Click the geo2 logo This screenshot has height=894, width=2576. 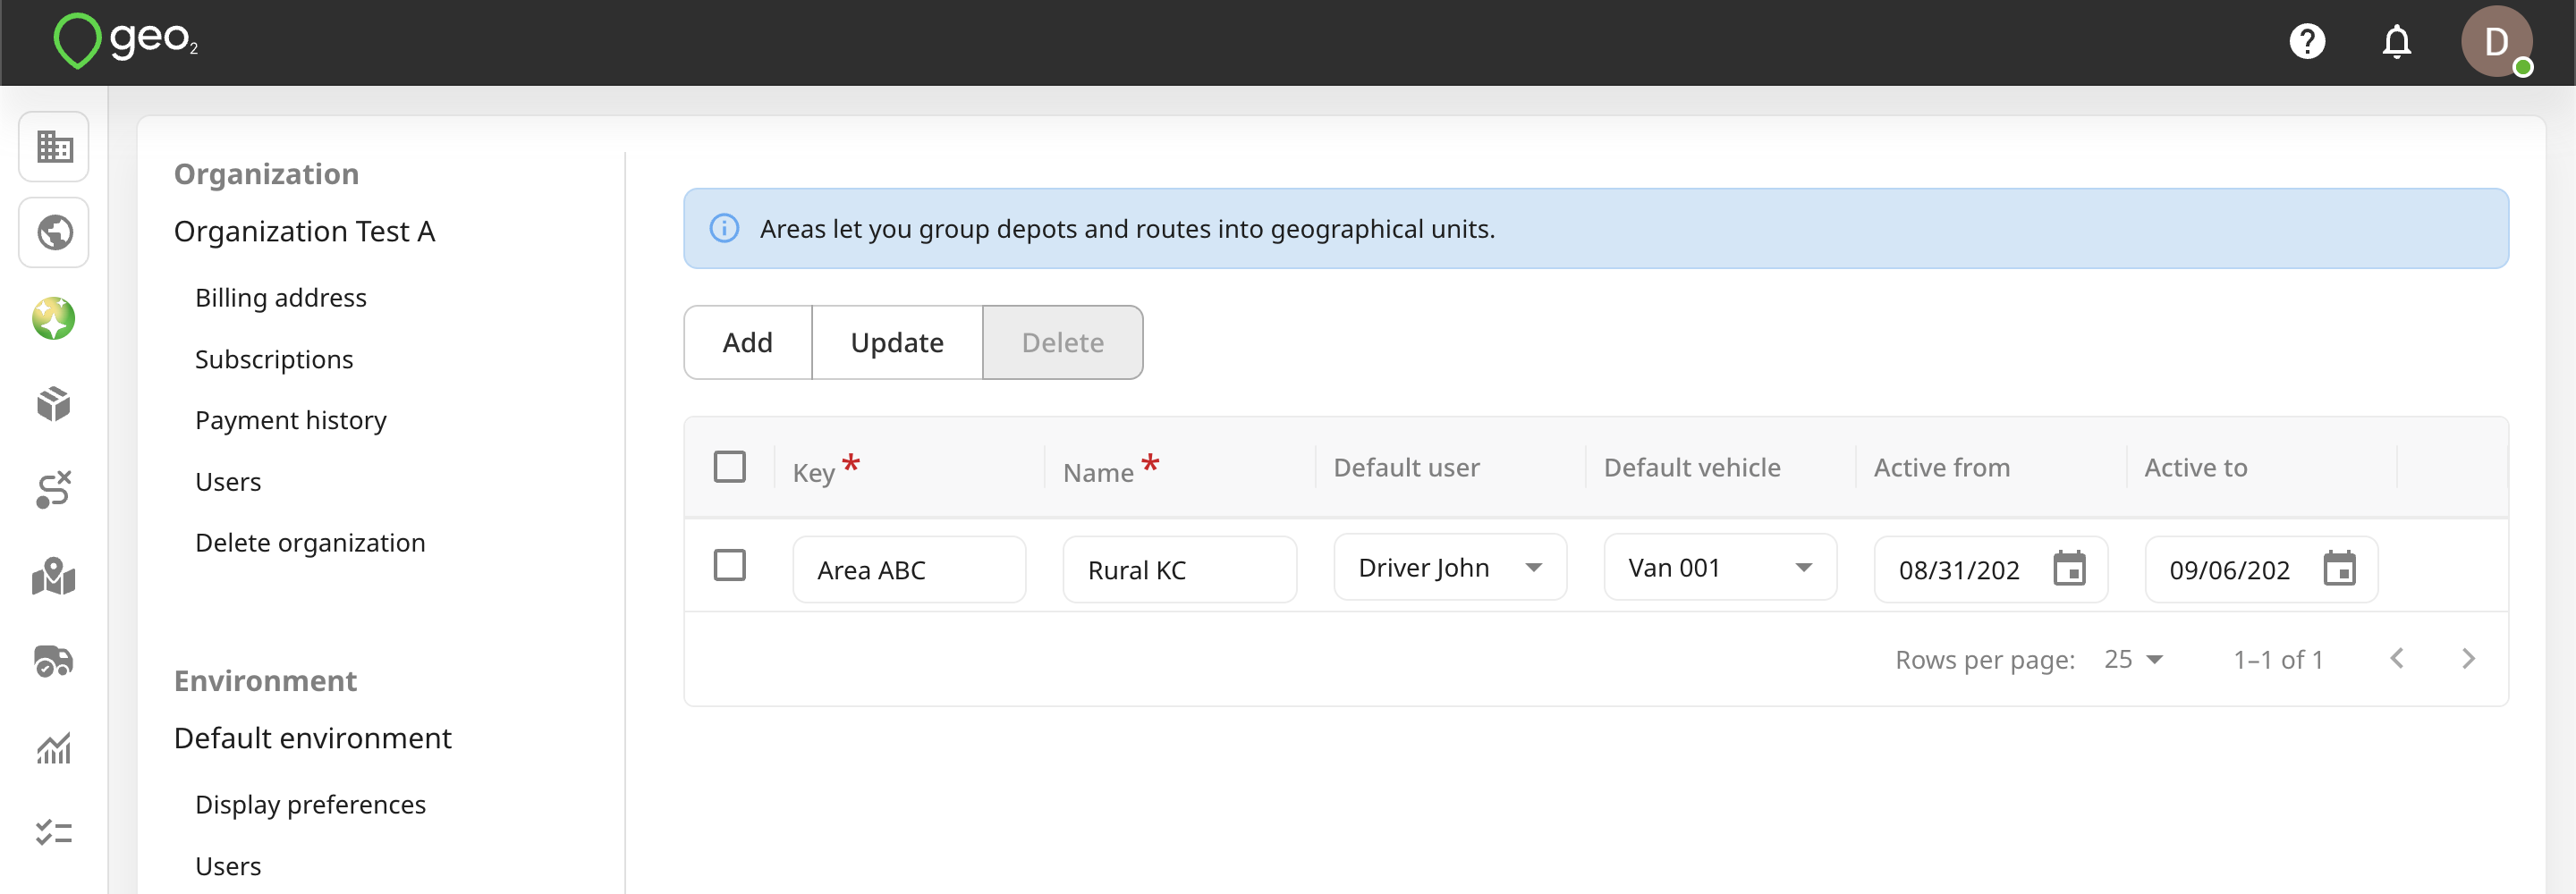(126, 41)
